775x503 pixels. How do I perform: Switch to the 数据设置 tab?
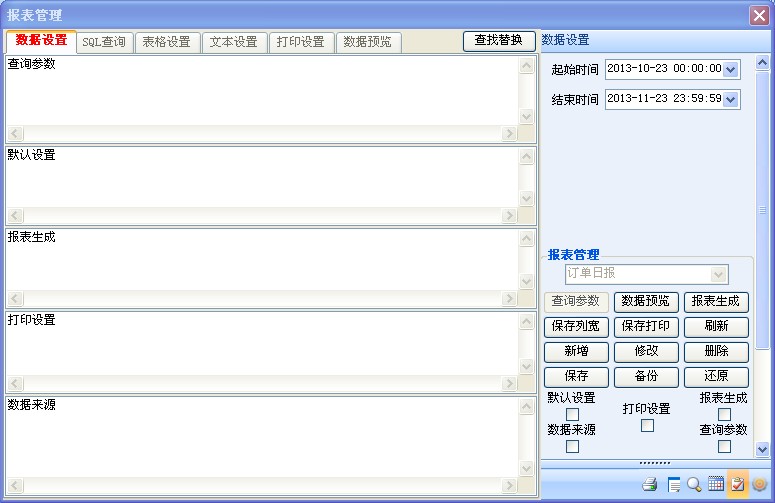coord(41,41)
